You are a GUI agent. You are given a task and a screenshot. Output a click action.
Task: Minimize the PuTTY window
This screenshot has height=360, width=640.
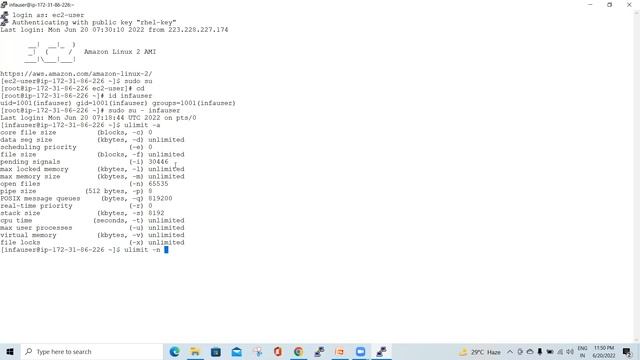(x=590, y=5)
